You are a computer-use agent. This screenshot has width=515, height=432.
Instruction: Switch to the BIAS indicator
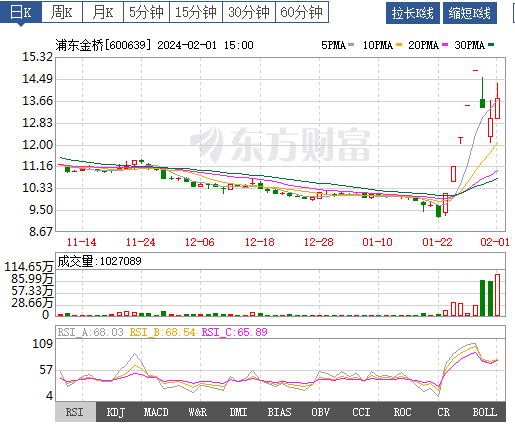(x=279, y=412)
